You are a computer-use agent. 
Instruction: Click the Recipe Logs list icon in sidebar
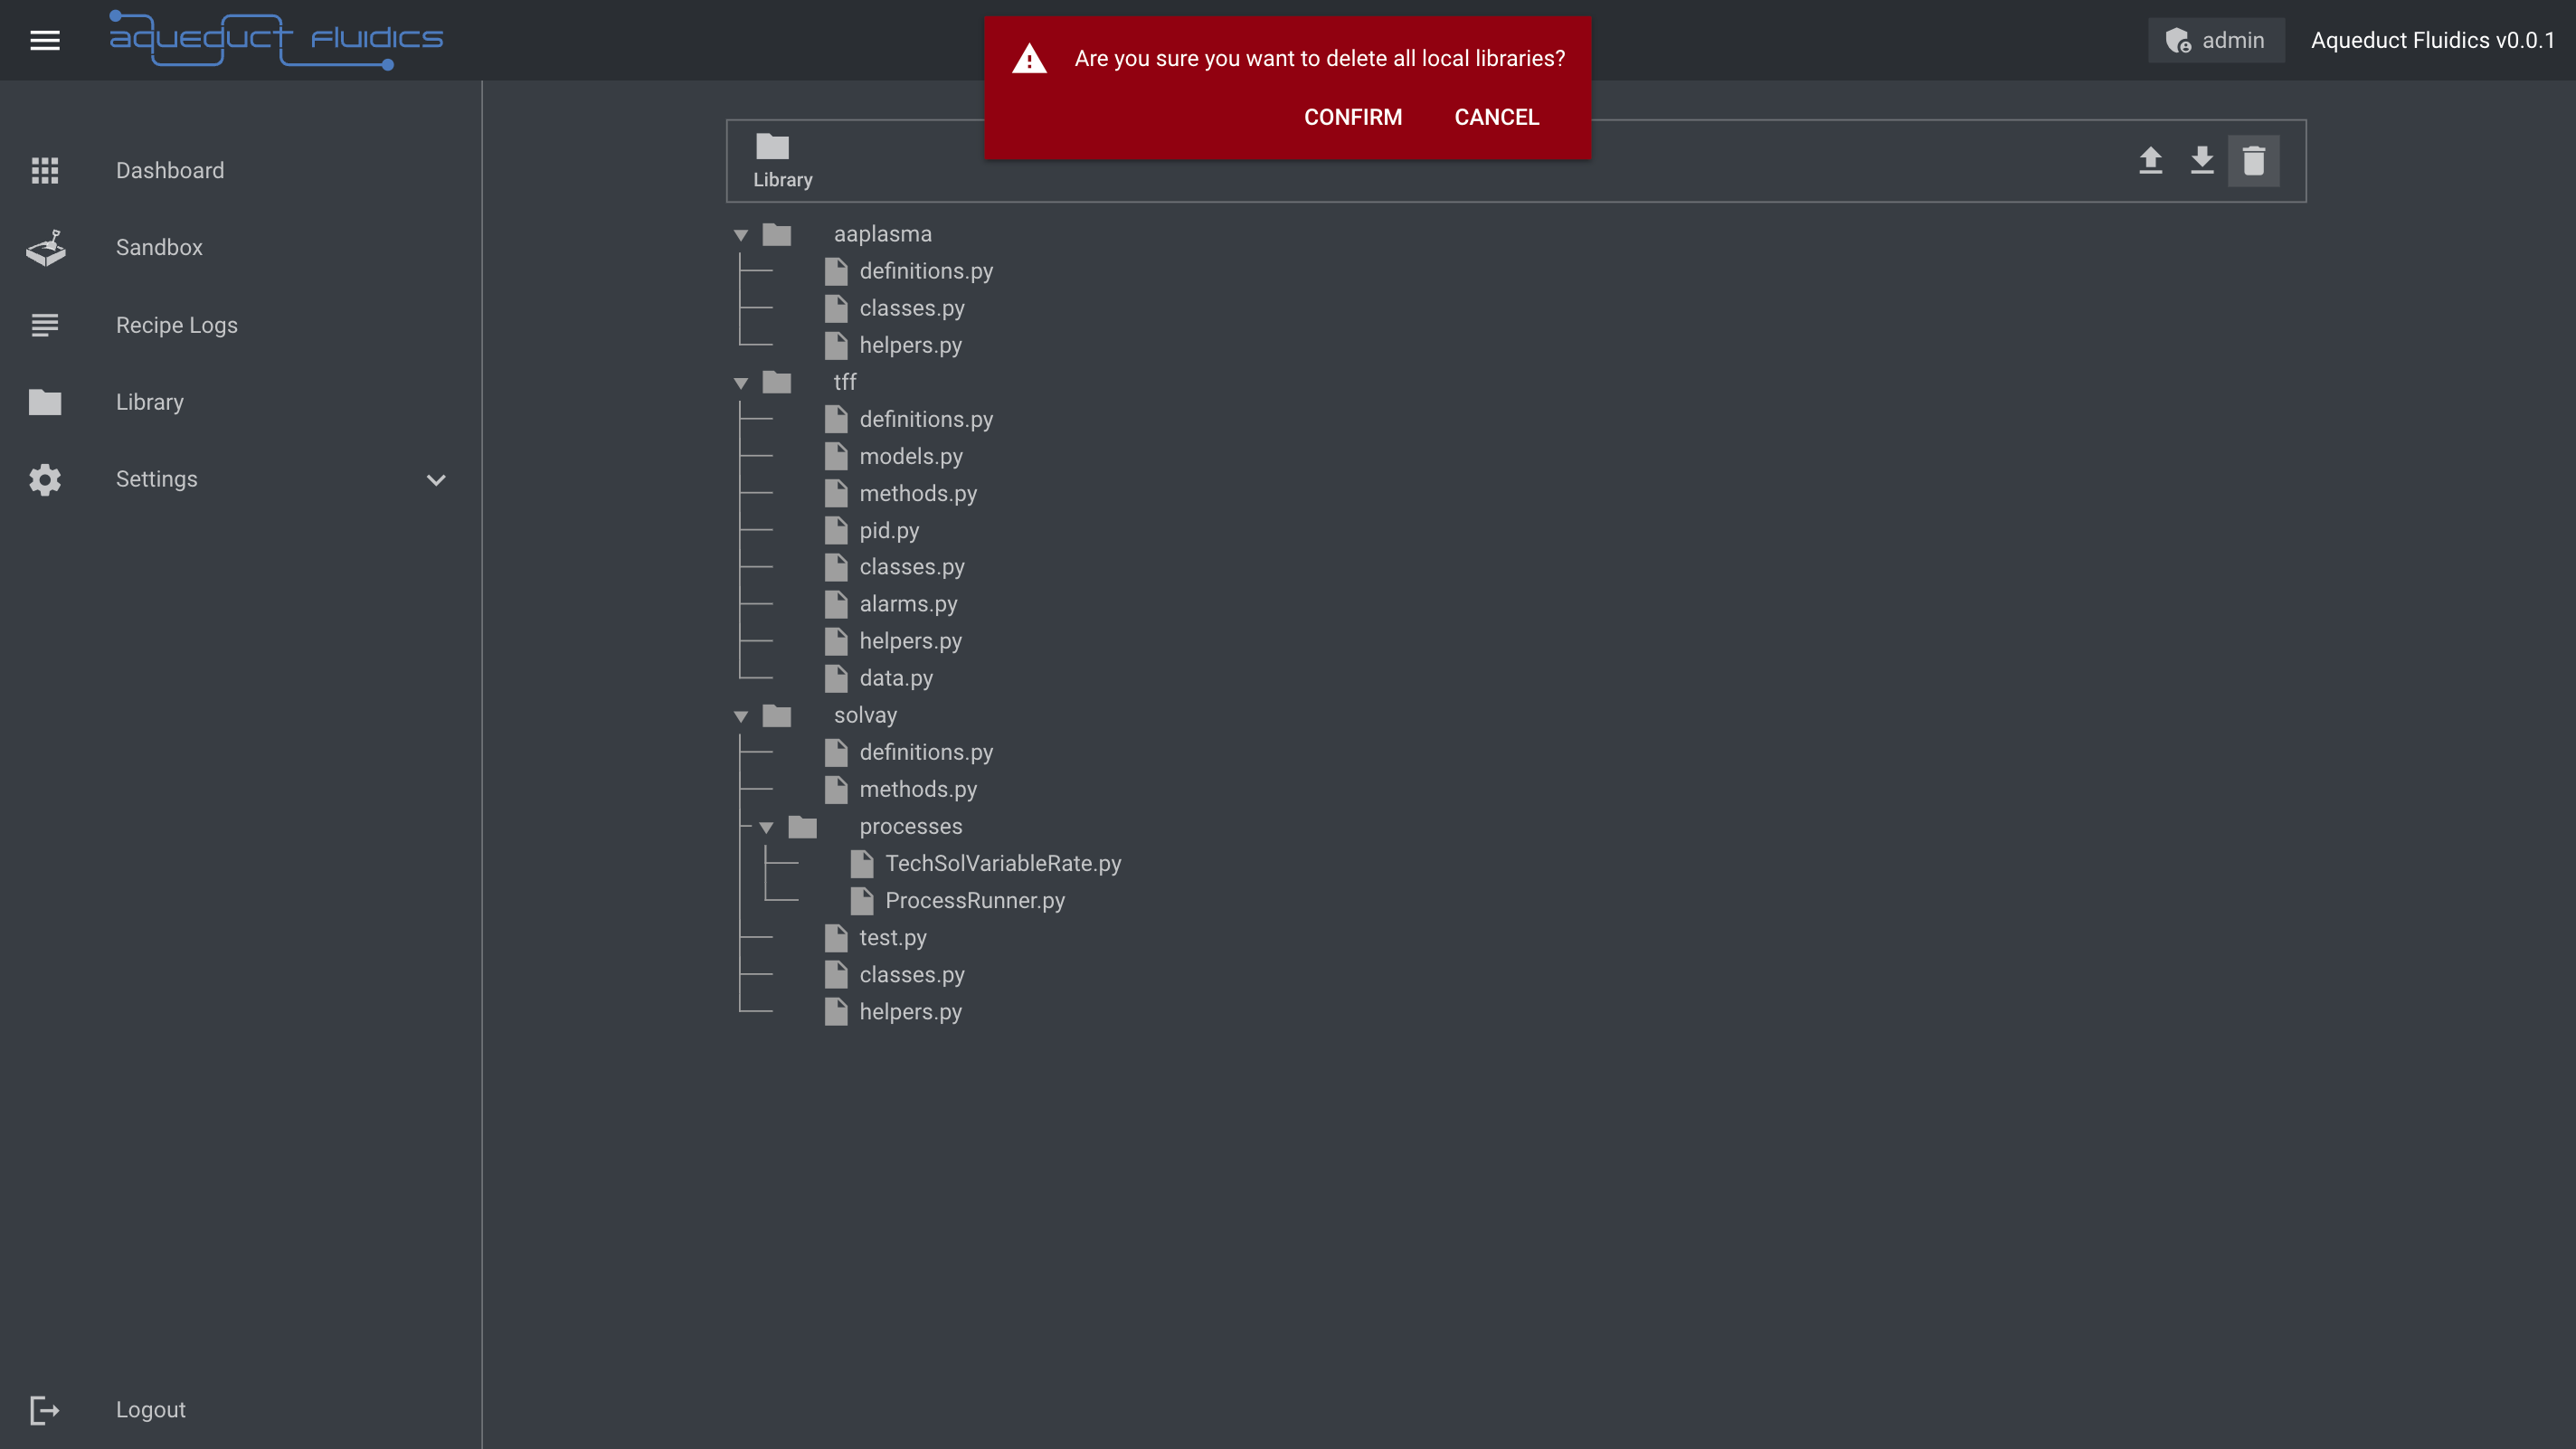44,324
